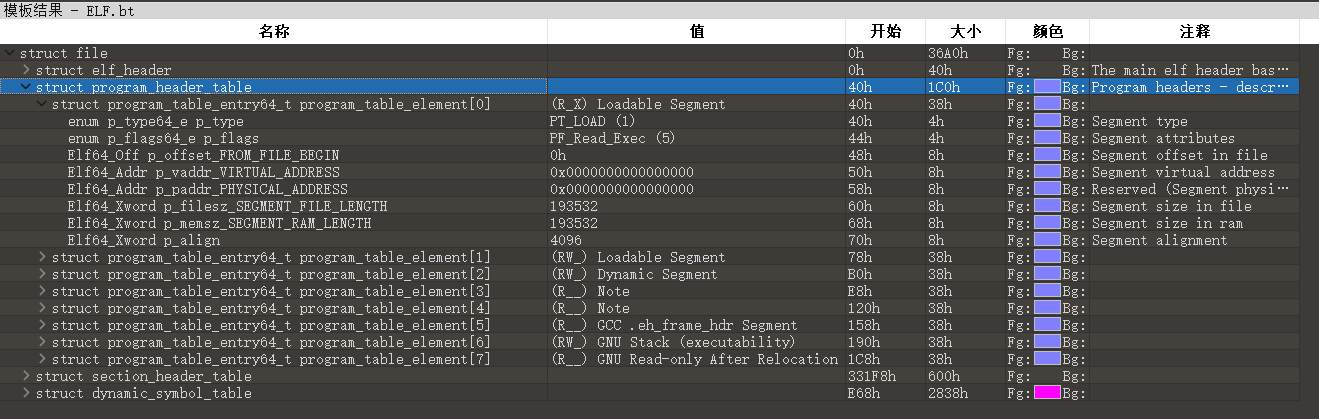
Task: Expand program_table_element[5] eh_frame_hdr entry
Action: (x=42, y=325)
